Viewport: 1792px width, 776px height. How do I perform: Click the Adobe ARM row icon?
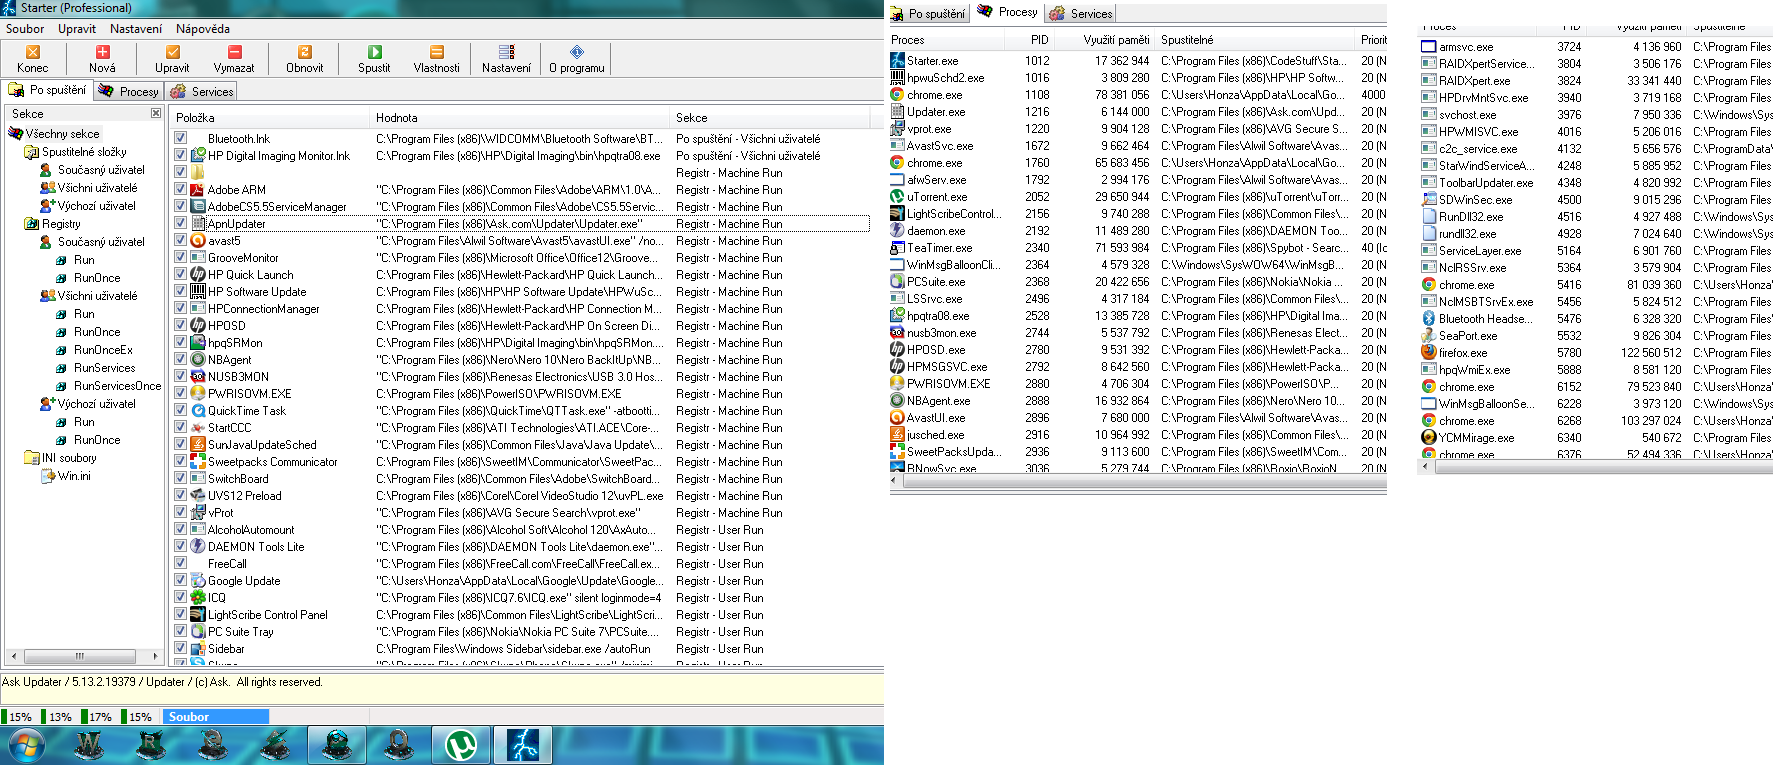tap(198, 189)
